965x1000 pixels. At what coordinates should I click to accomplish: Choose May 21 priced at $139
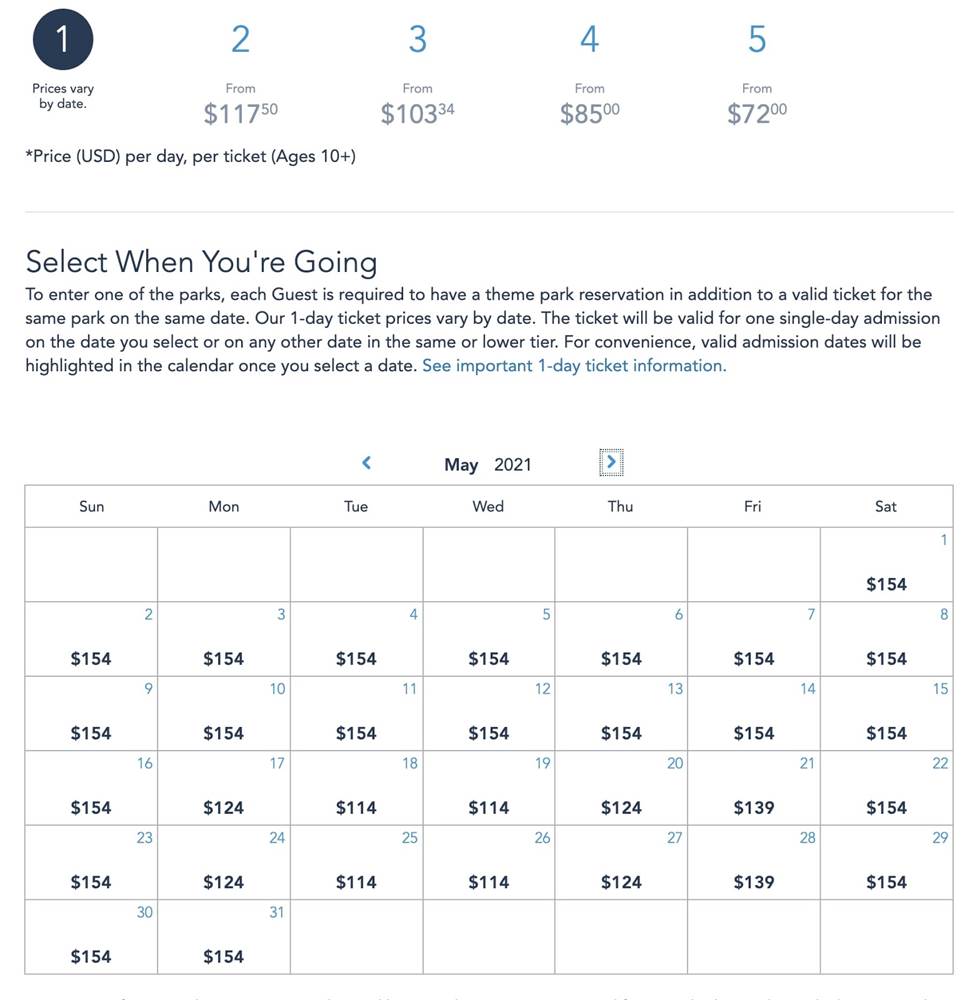[753, 788]
